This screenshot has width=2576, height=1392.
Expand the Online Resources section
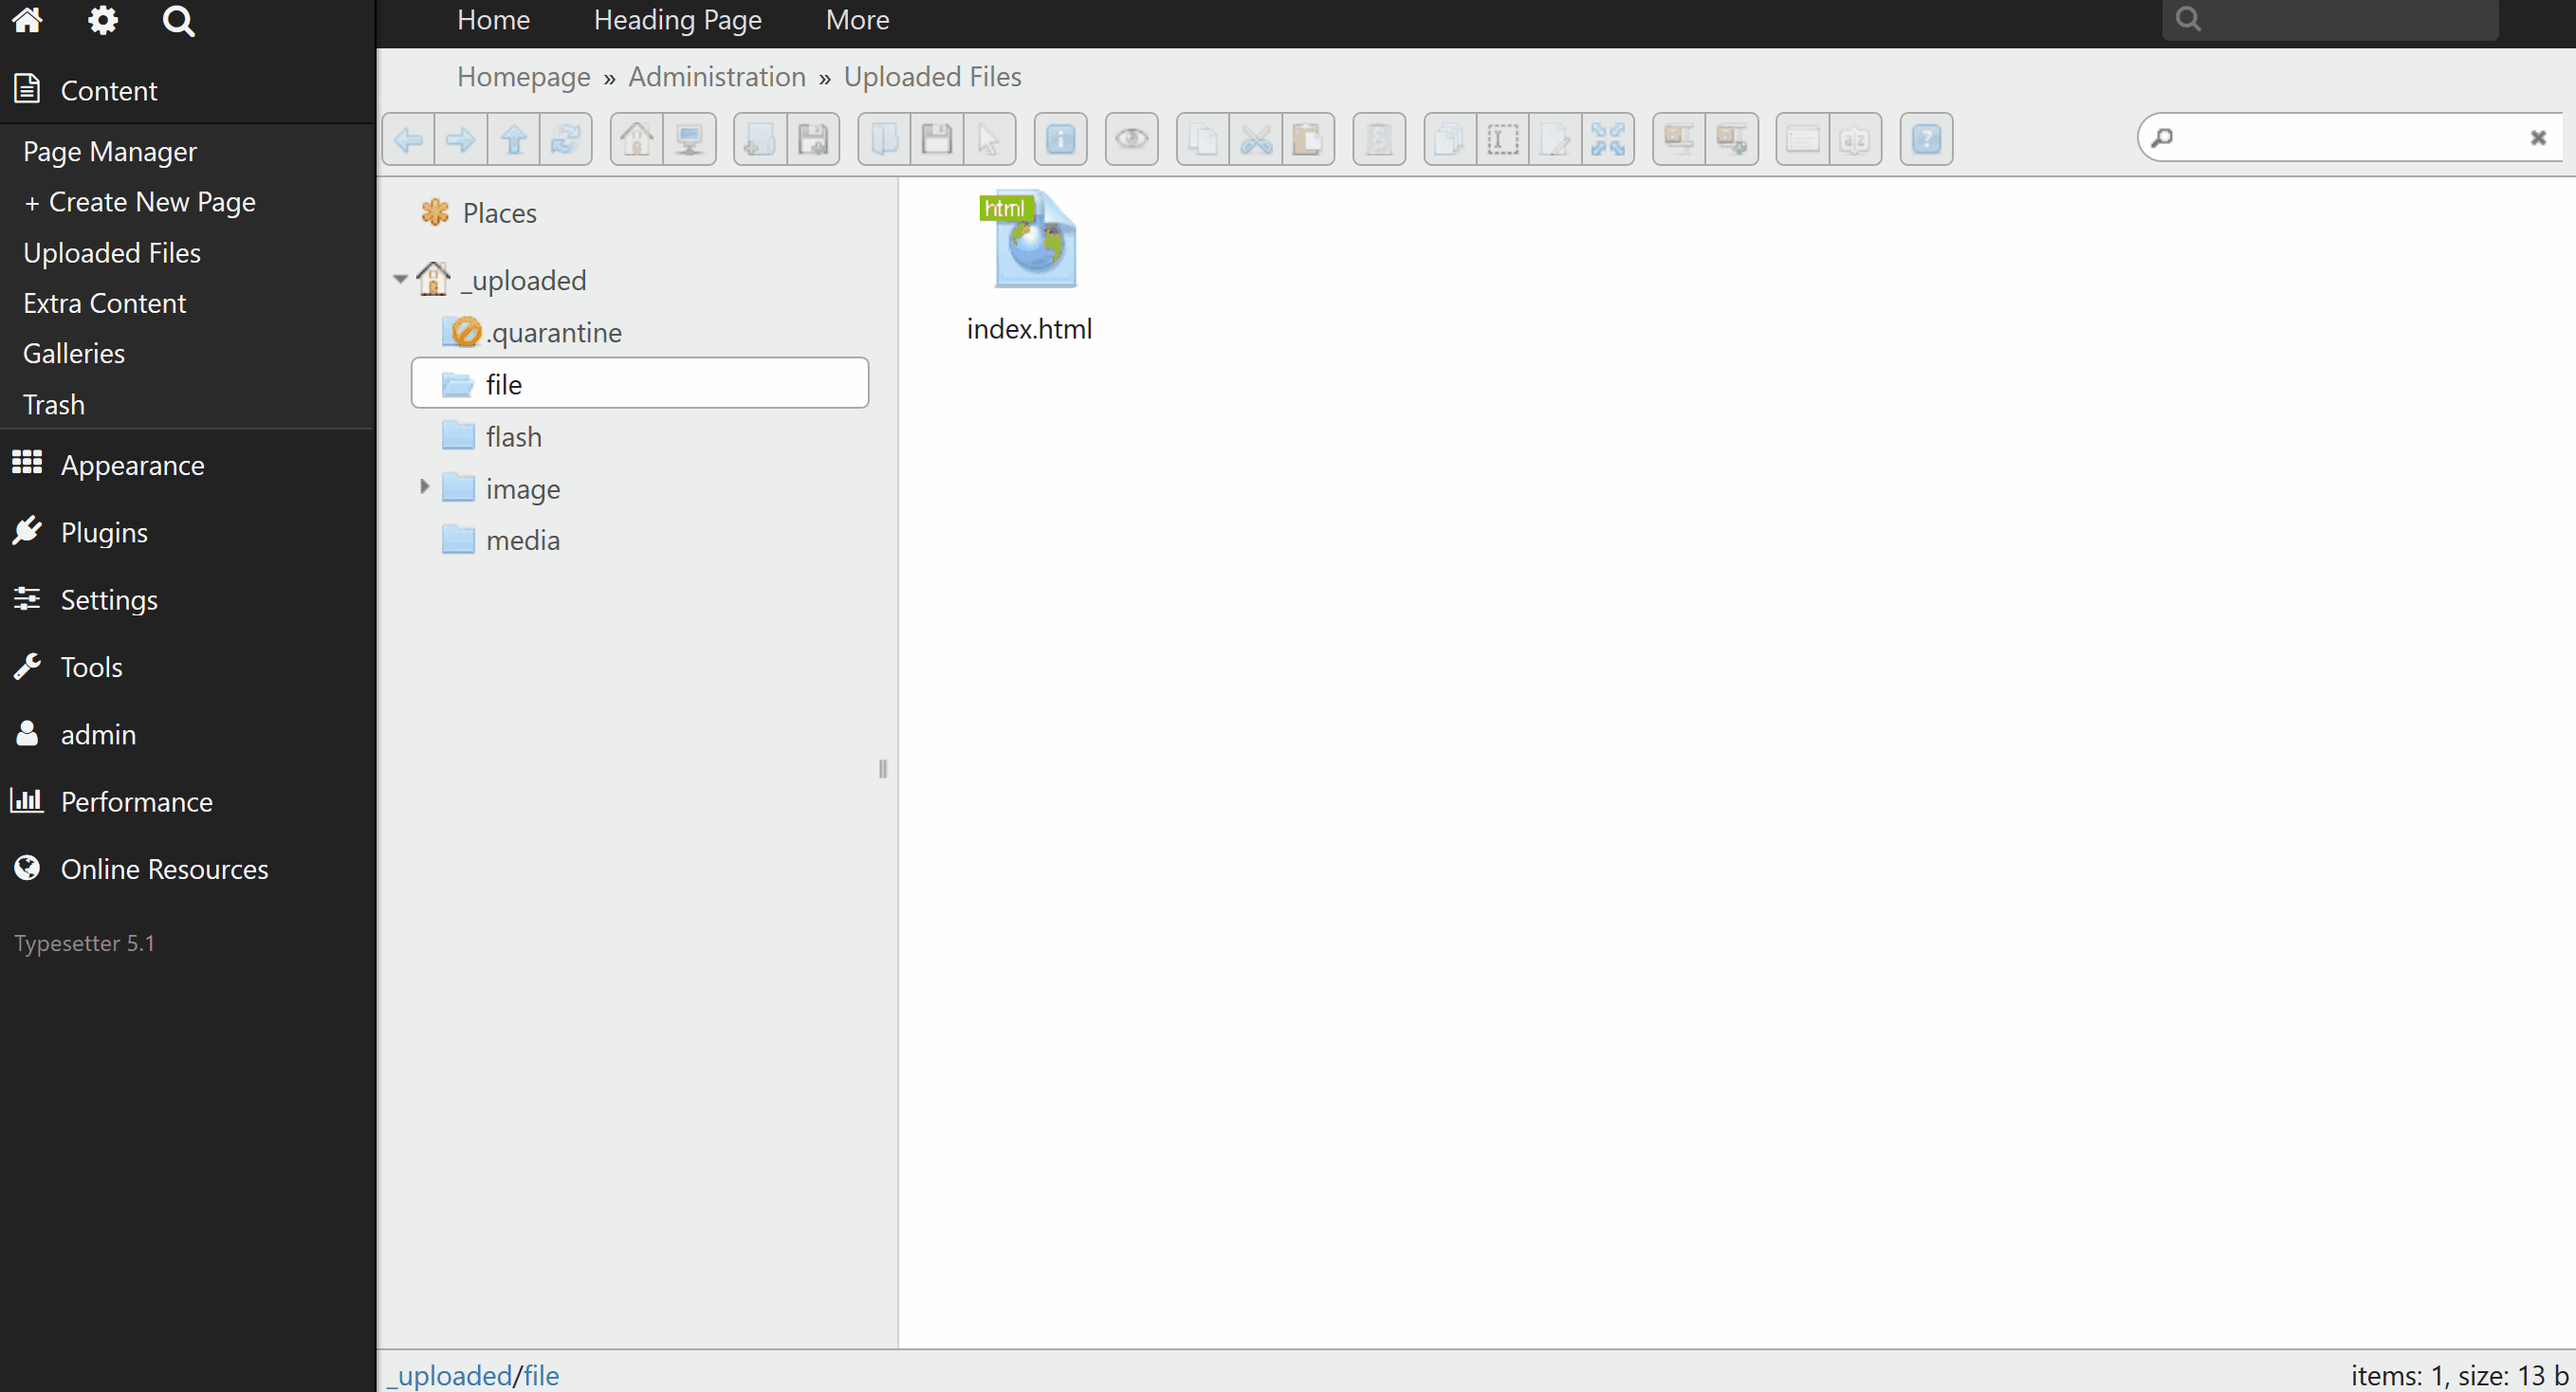tap(187, 869)
